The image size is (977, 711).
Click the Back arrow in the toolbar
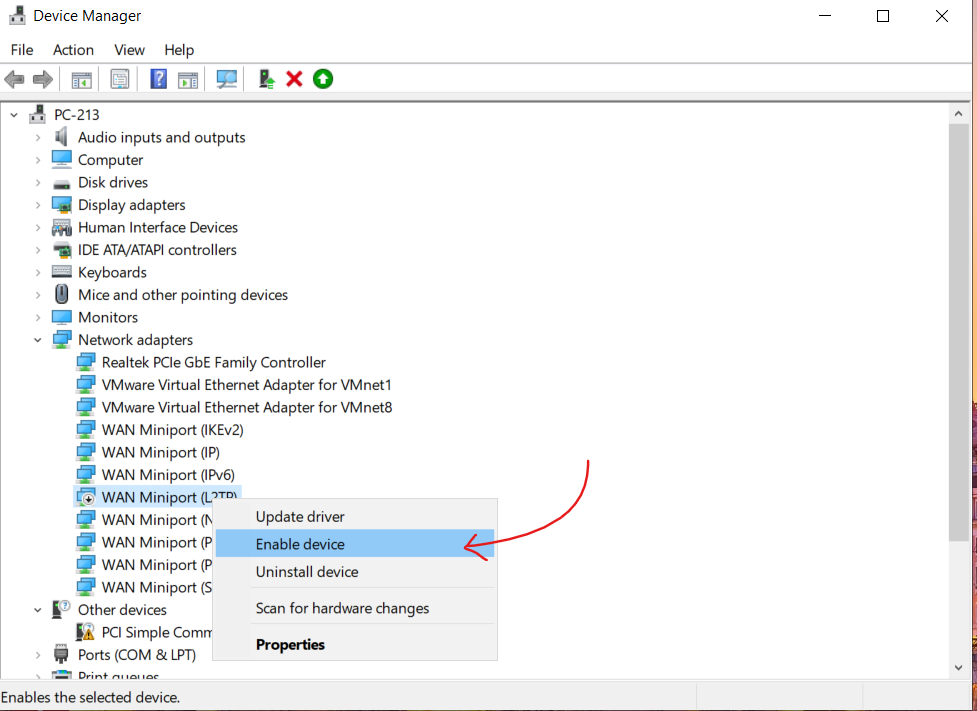[14, 79]
